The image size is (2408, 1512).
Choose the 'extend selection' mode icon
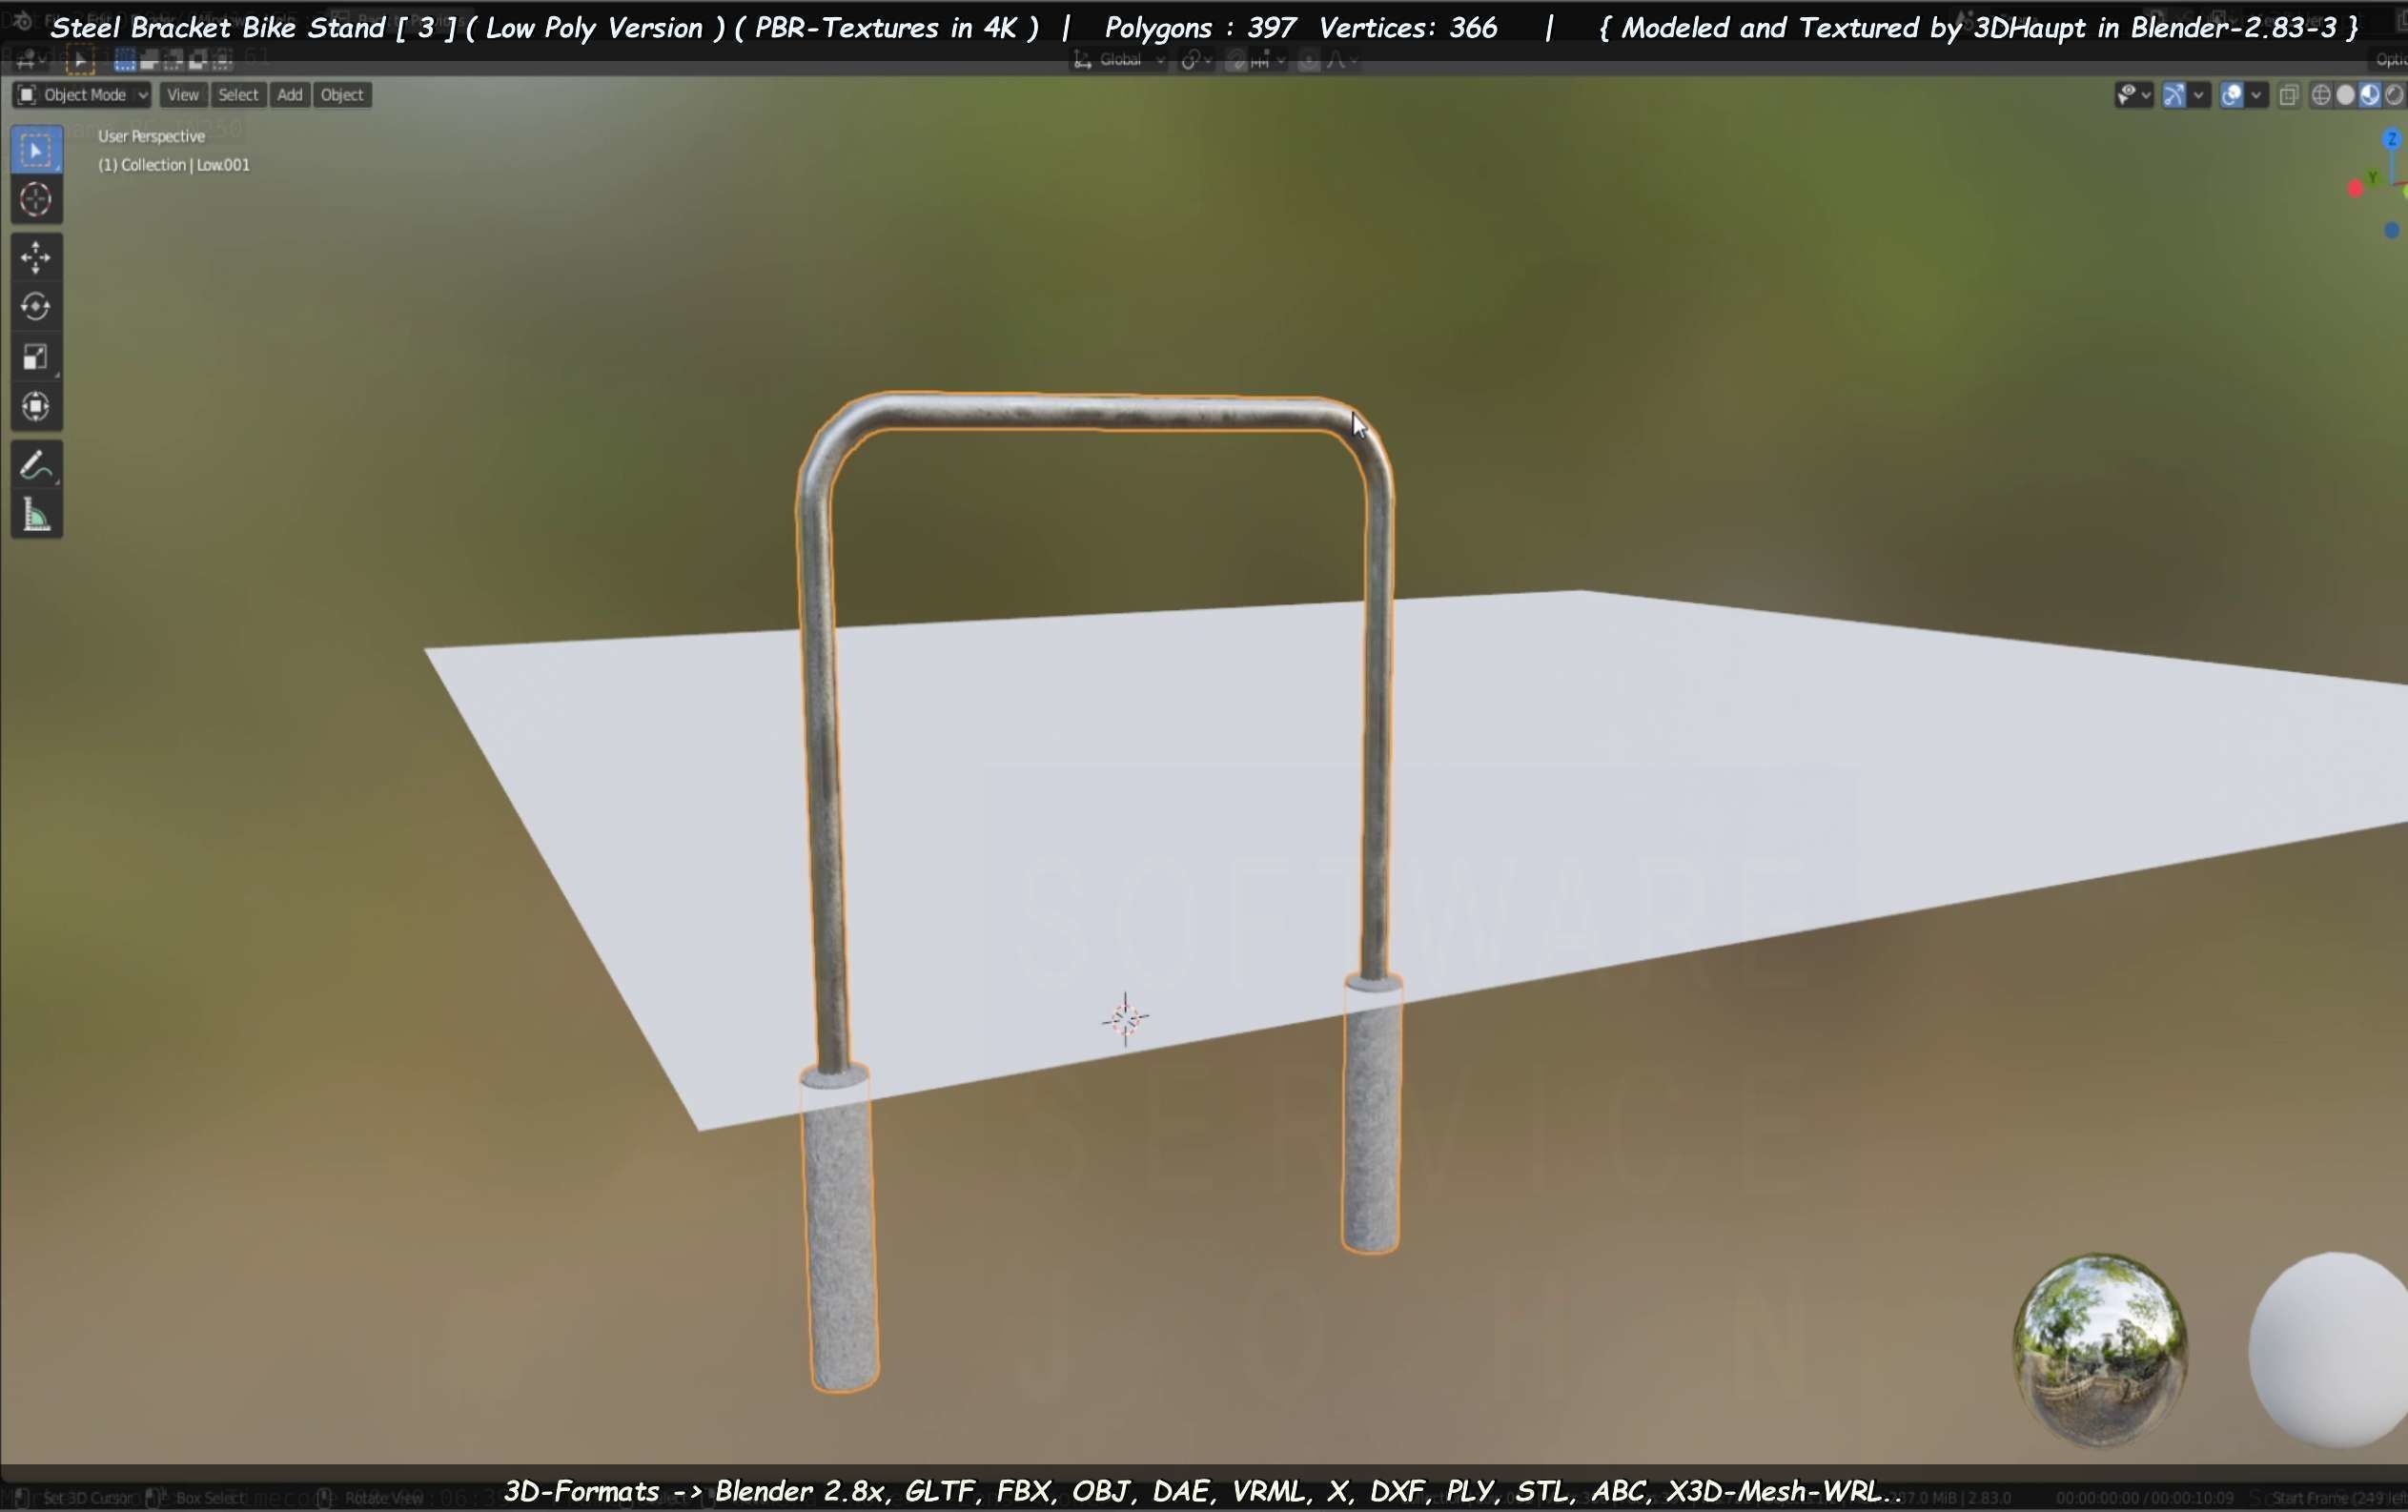point(149,61)
